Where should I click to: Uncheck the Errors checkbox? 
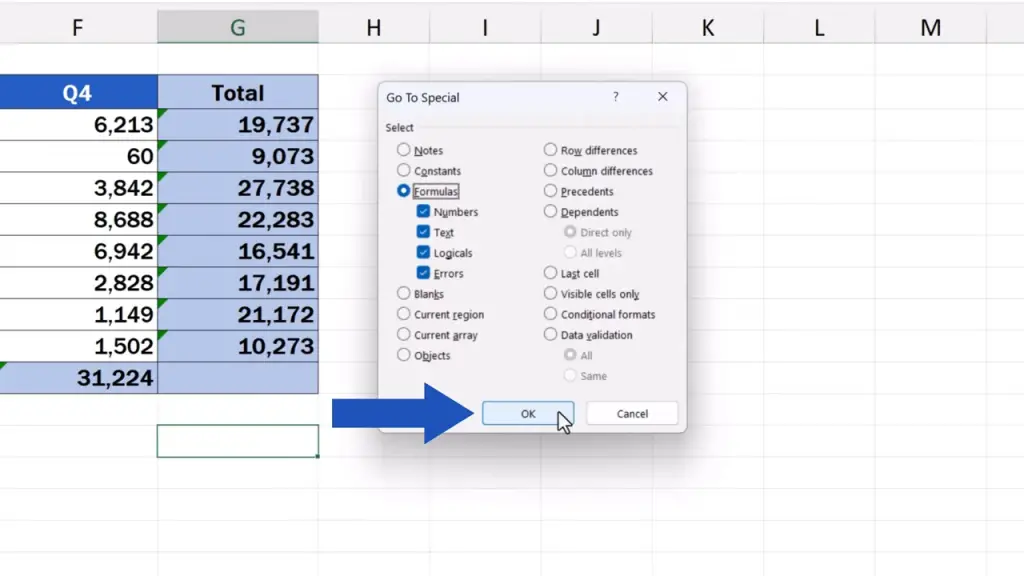[x=424, y=273]
